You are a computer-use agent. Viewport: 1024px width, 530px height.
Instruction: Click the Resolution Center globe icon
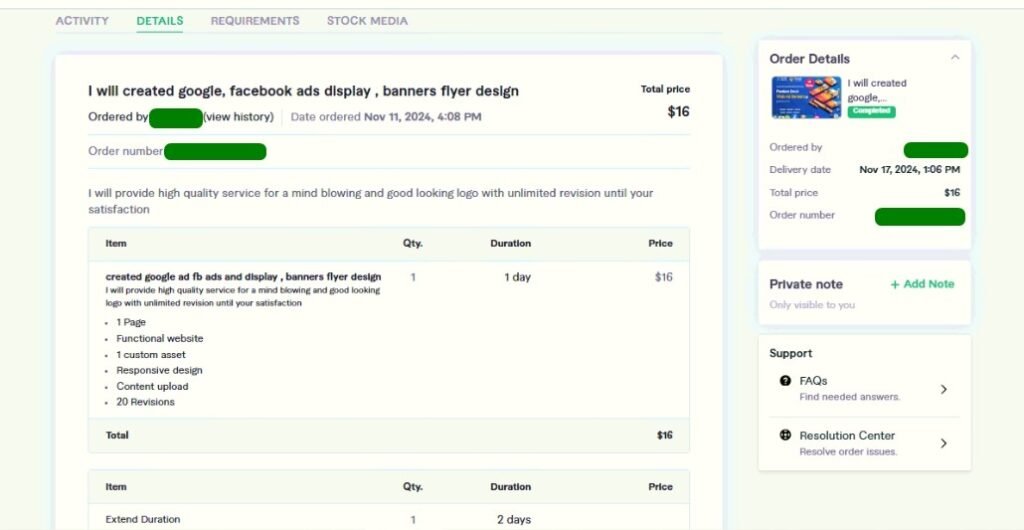pyautogui.click(x=785, y=435)
